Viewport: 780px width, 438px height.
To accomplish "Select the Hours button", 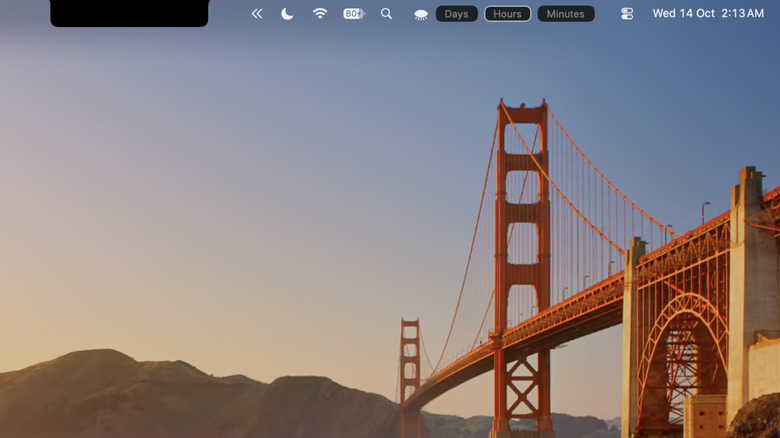I will coord(507,14).
